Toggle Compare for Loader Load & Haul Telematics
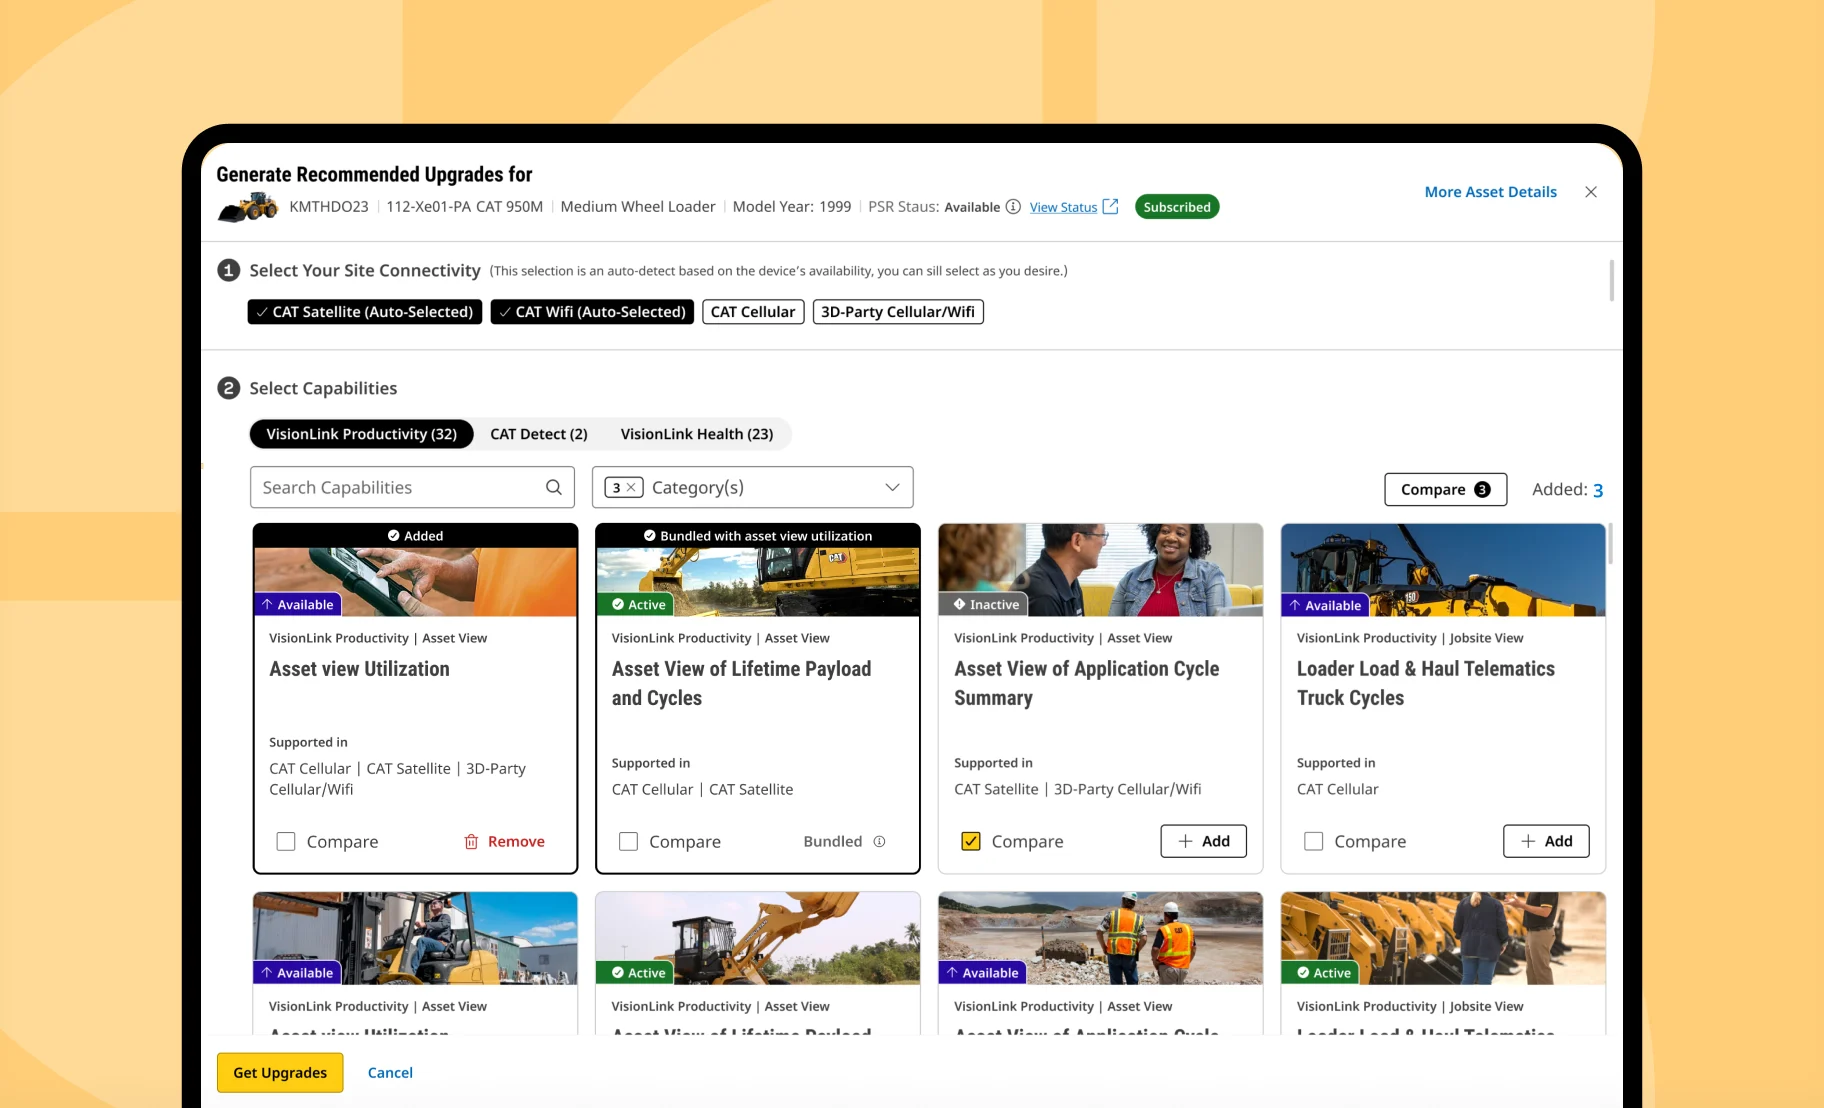 pyautogui.click(x=1314, y=842)
